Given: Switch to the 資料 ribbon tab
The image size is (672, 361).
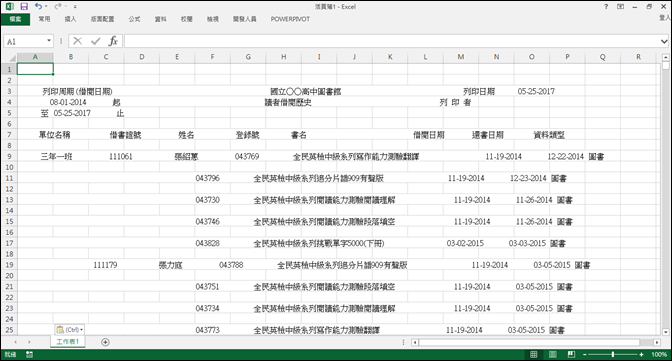Looking at the screenshot, I should coord(160,19).
